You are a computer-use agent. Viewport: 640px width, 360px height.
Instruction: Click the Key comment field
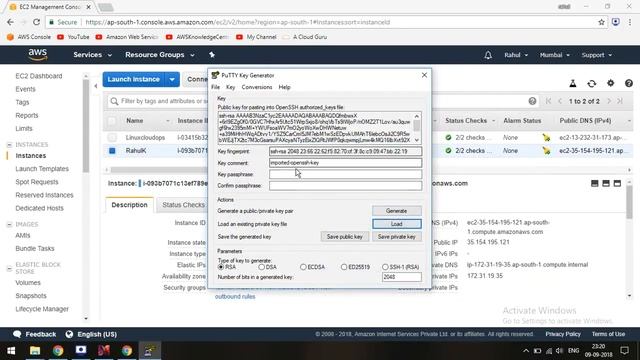coord(345,163)
